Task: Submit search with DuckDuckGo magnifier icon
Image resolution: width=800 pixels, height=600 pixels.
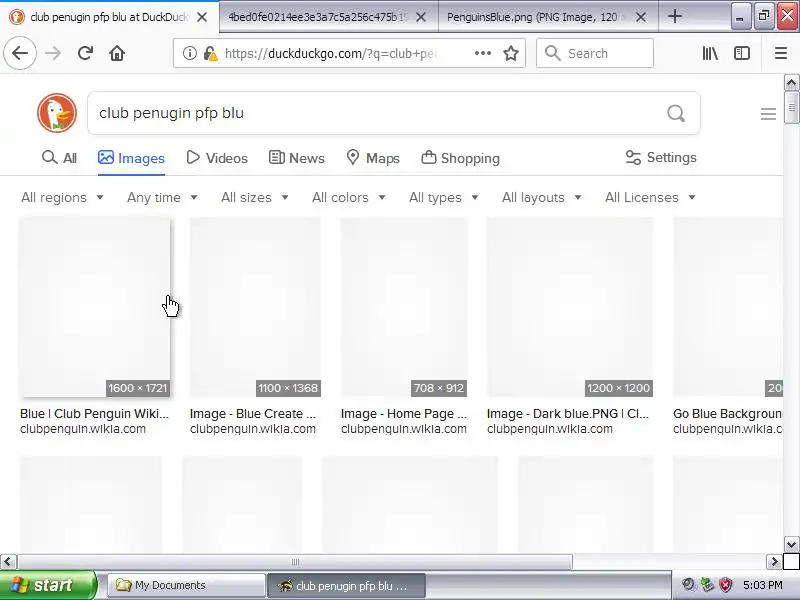Action: coord(676,113)
